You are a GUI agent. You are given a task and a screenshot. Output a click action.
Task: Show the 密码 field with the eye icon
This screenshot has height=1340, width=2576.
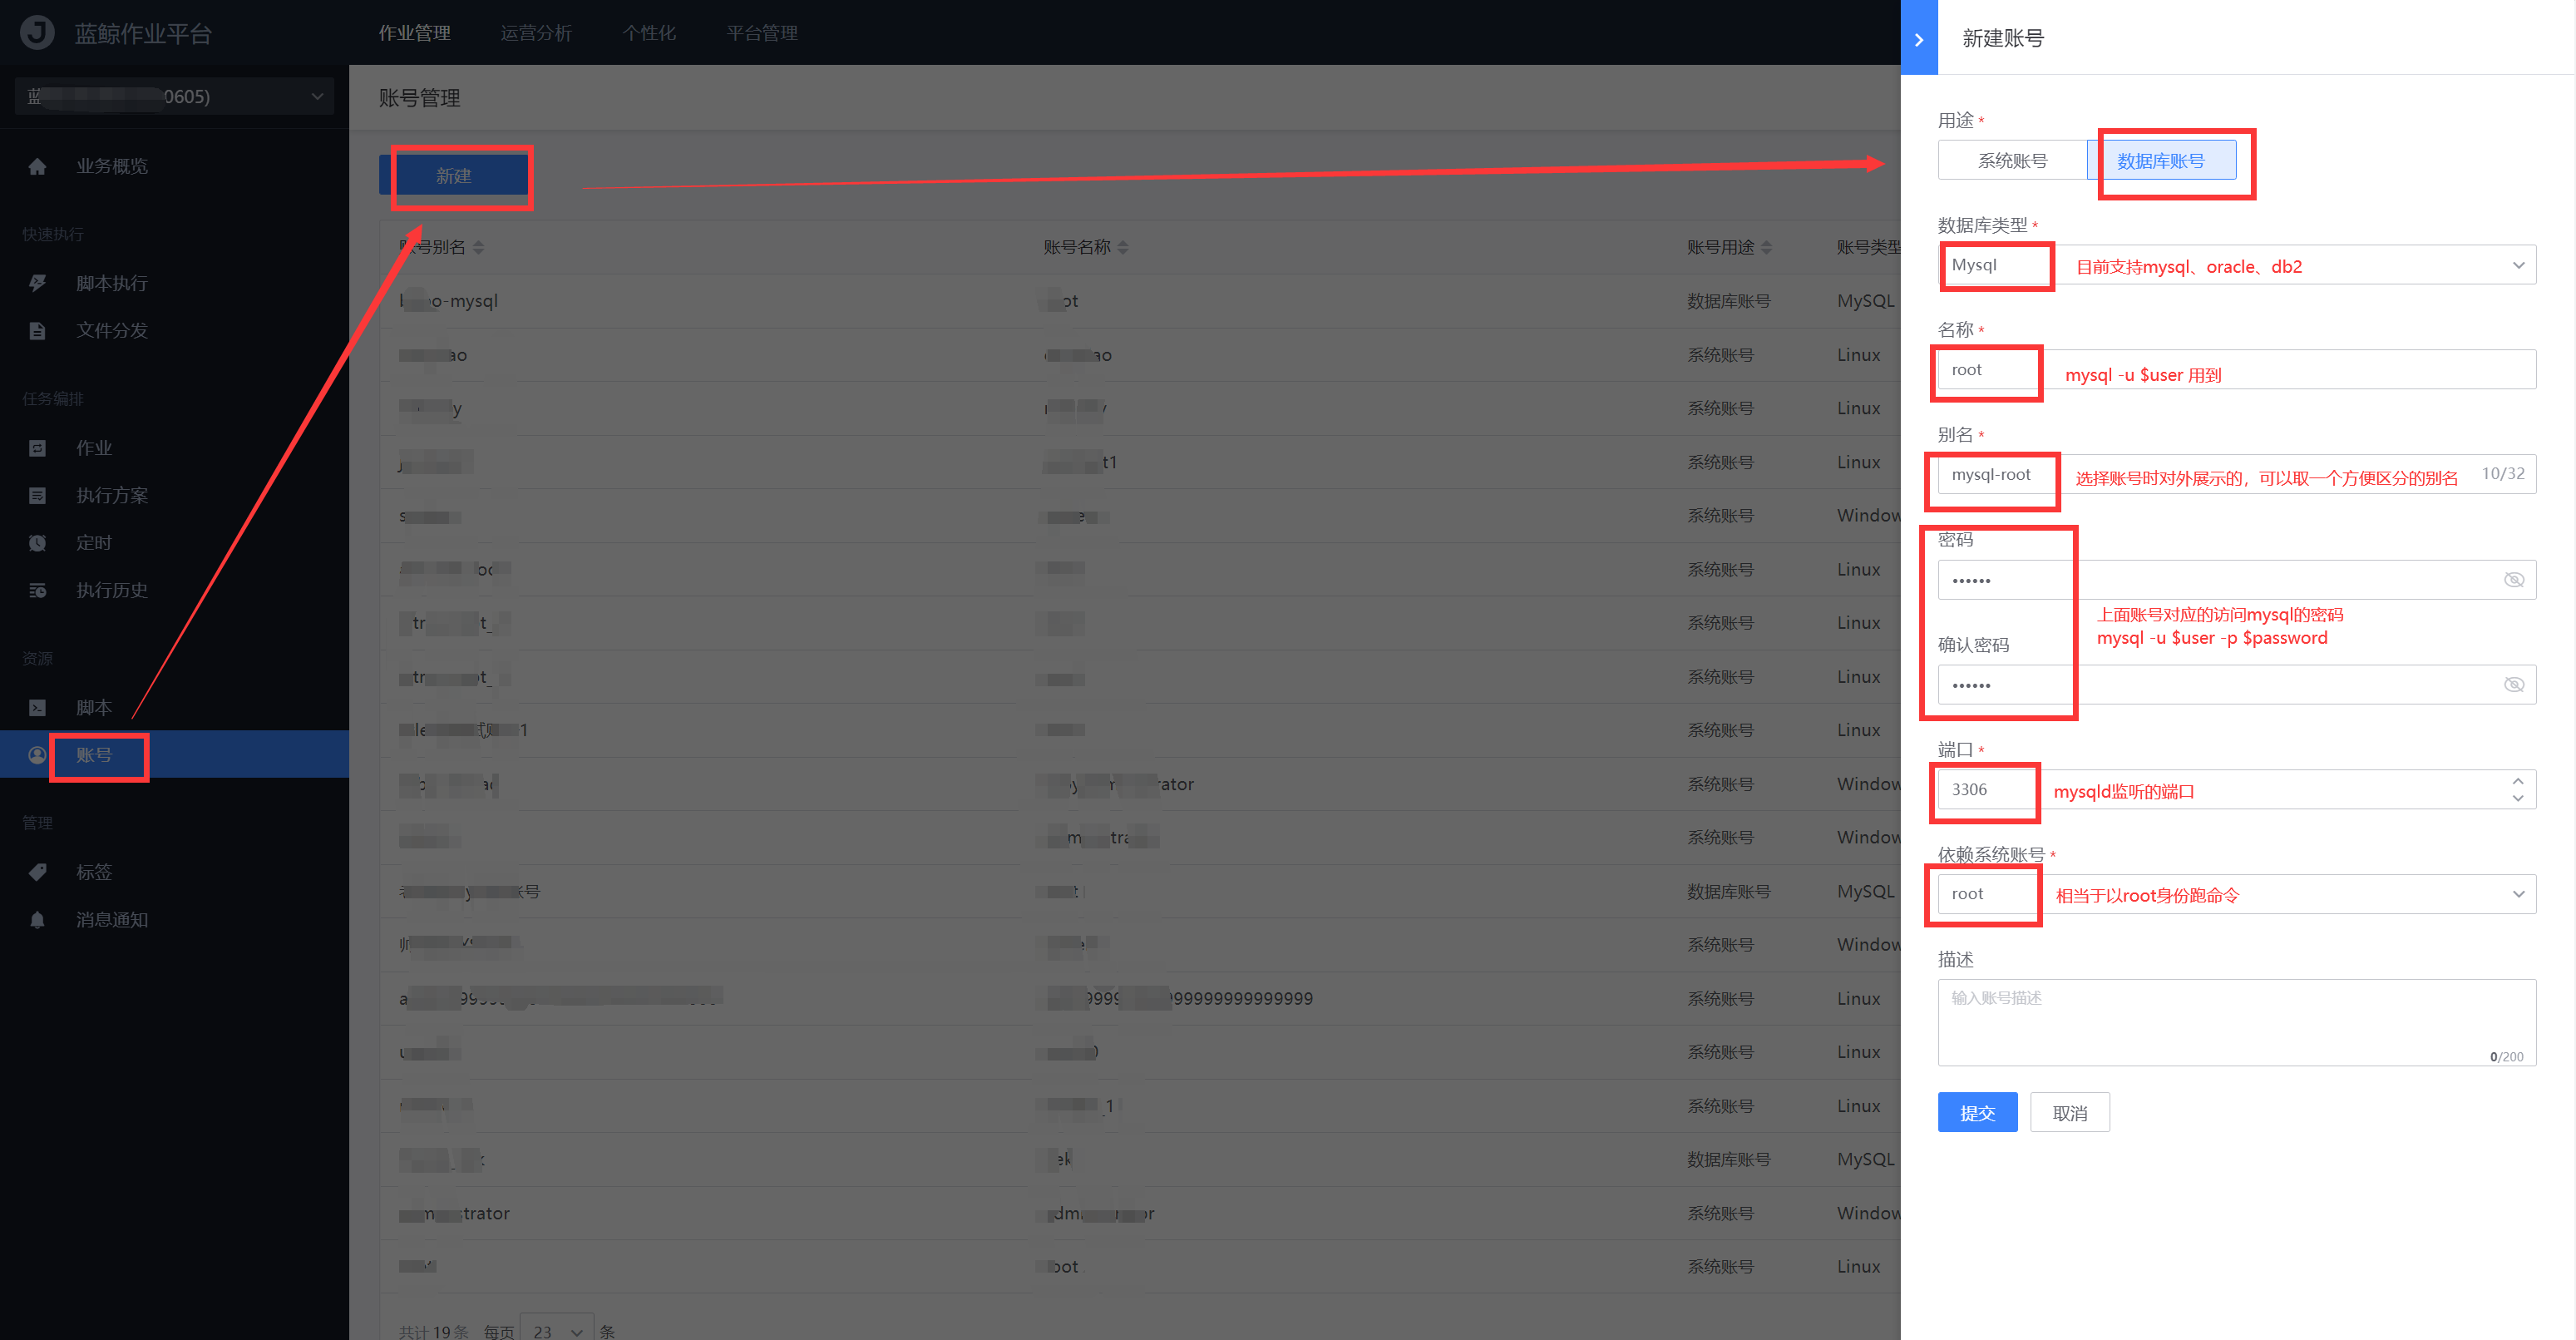(2513, 580)
